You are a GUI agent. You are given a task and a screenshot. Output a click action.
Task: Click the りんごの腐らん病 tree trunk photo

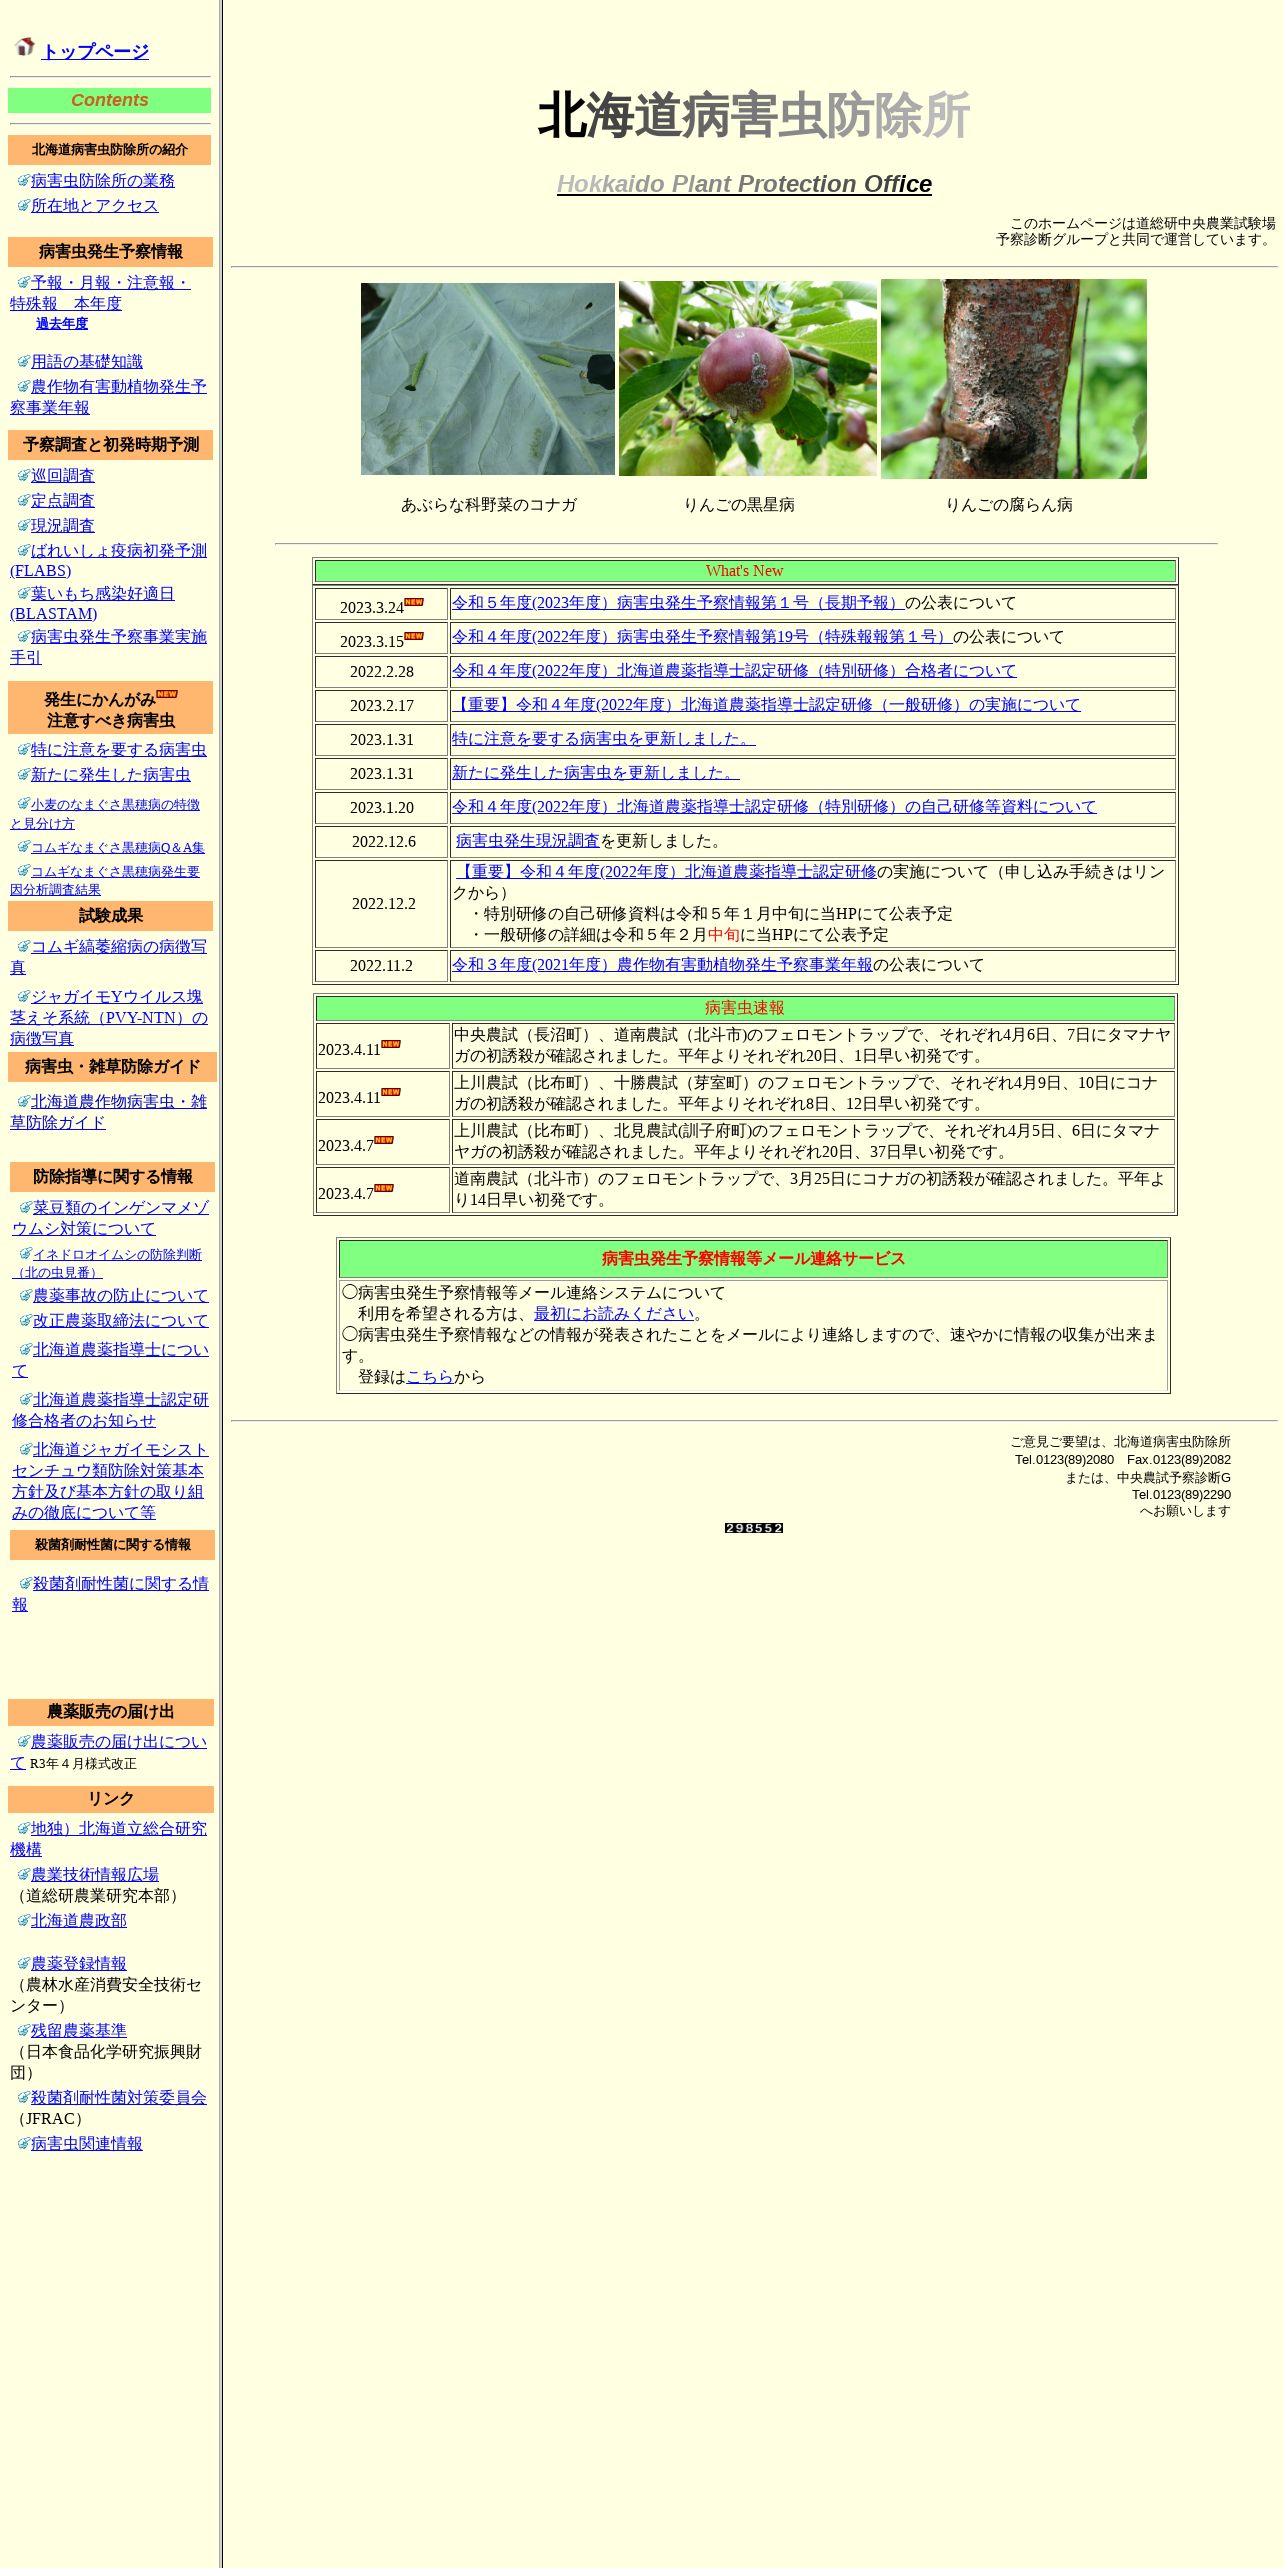tap(1014, 379)
